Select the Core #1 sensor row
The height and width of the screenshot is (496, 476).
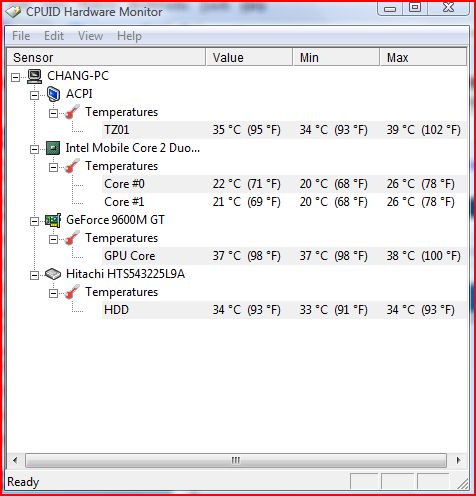[284, 202]
